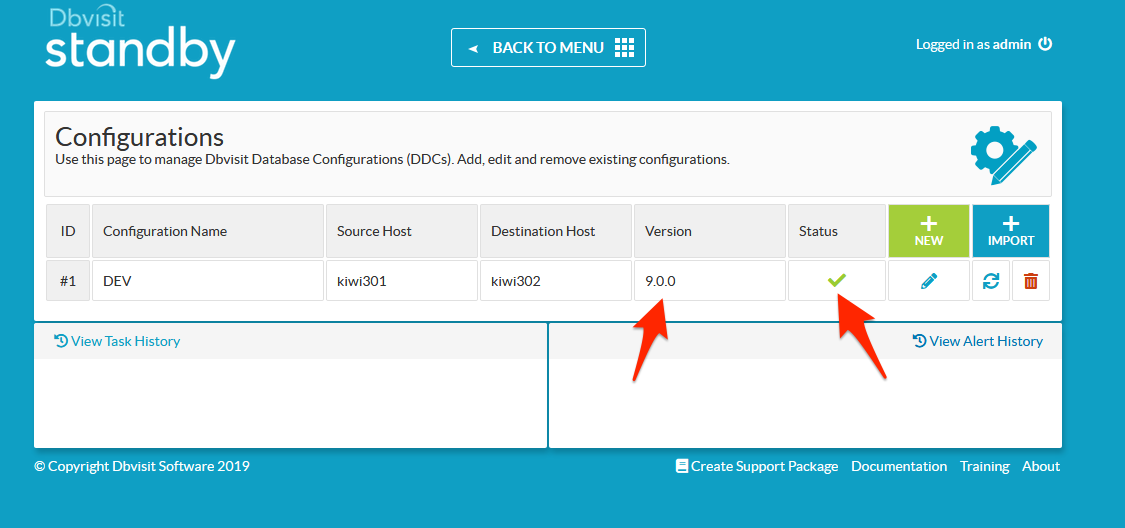Click the Status column header
The width and height of the screenshot is (1125, 528).
[837, 231]
